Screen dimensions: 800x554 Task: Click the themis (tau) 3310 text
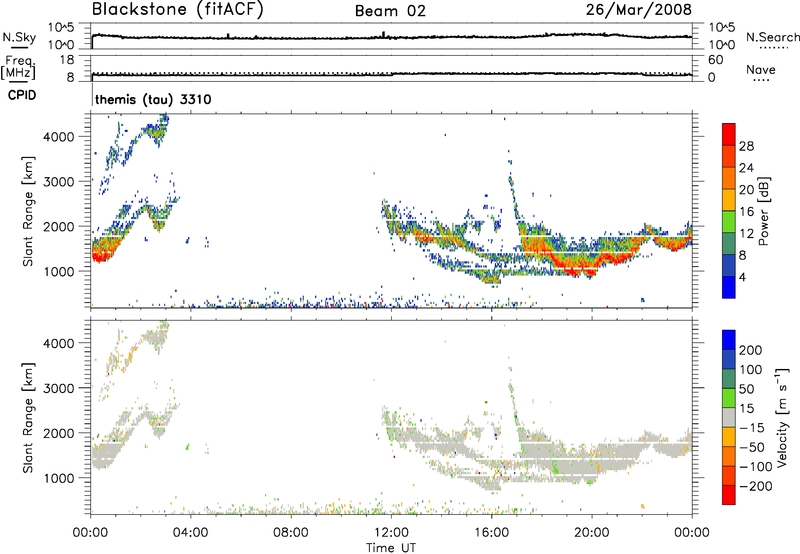[153, 99]
